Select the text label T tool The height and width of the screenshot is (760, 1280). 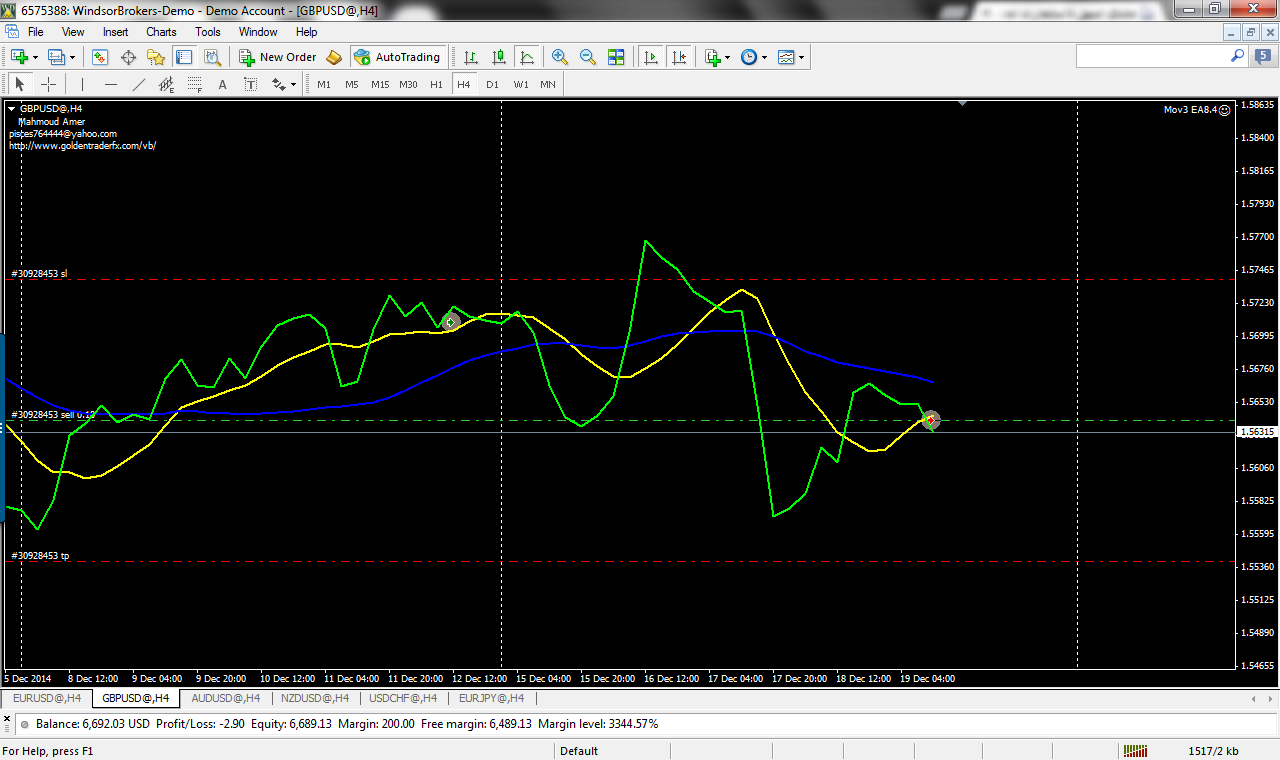[x=250, y=84]
